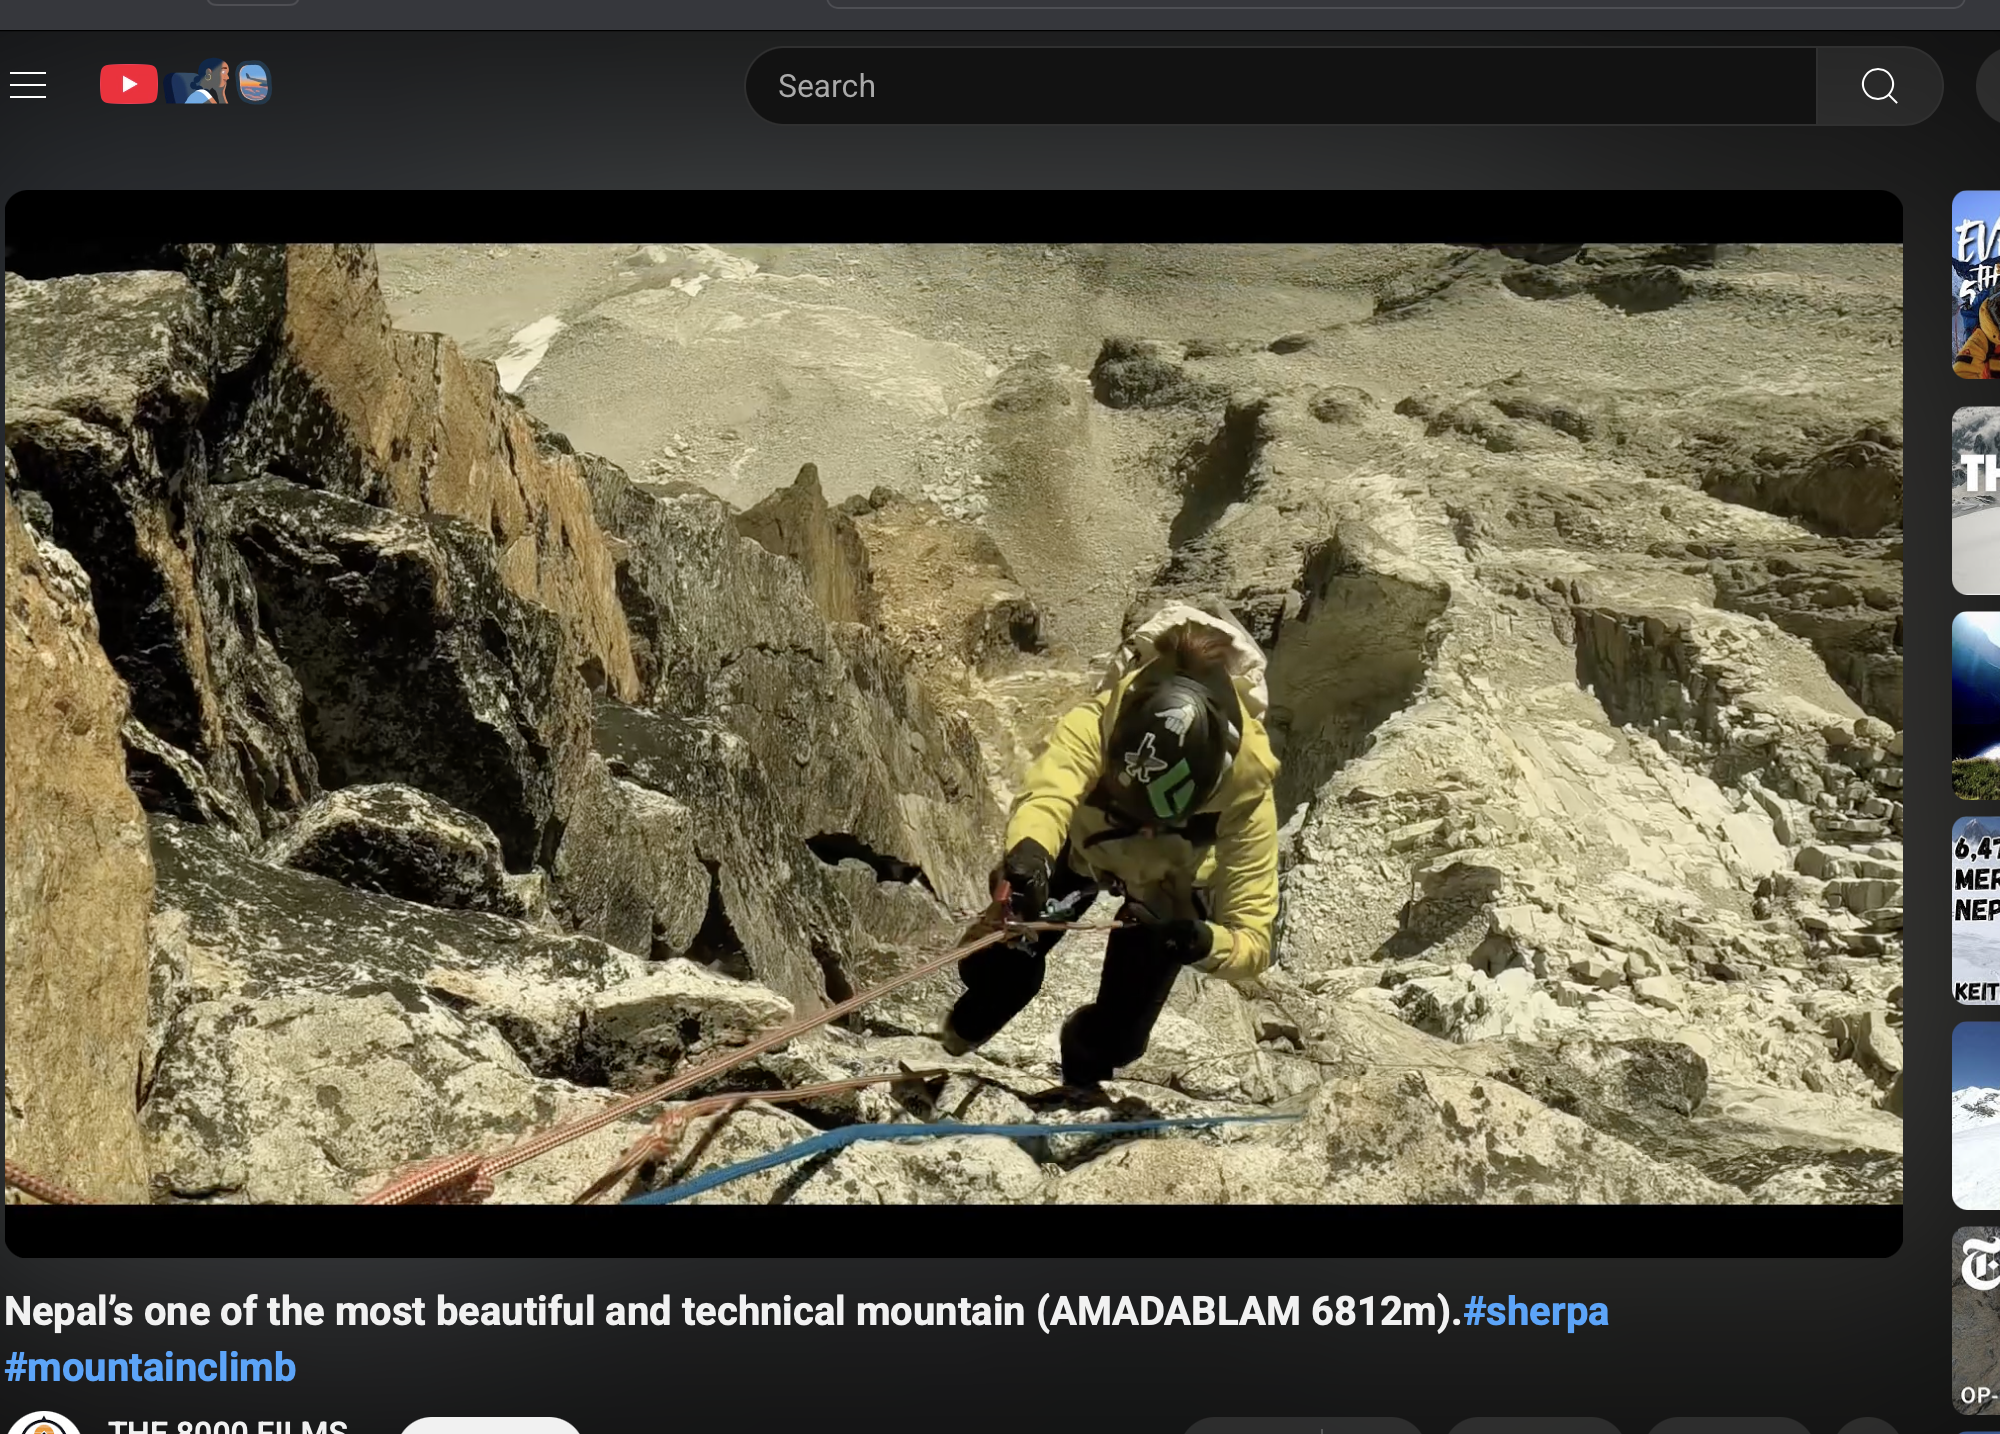Open the first suggested Everest video thumbnail

[x=1976, y=284]
